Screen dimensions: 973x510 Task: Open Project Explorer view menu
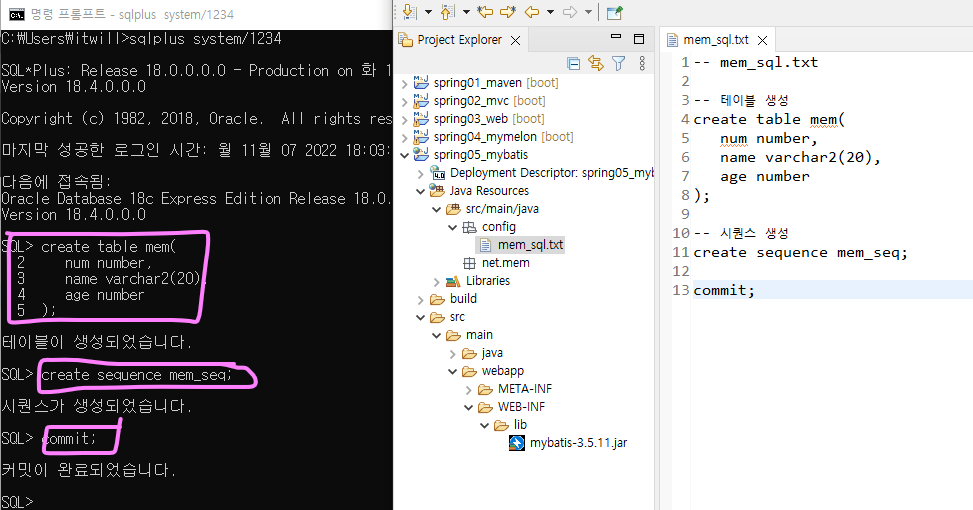click(642, 63)
